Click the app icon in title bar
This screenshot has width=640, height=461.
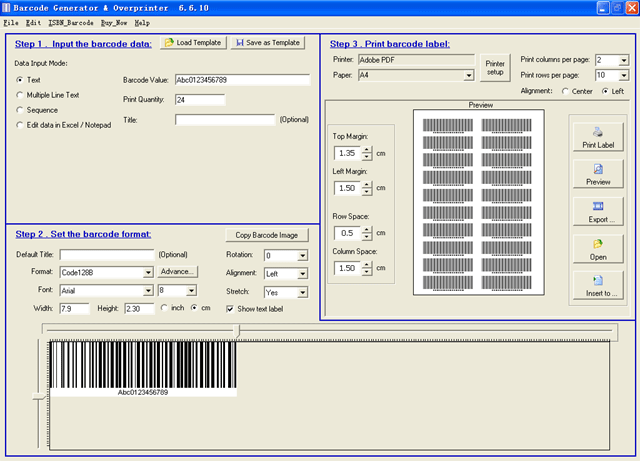pyautogui.click(x=6, y=8)
